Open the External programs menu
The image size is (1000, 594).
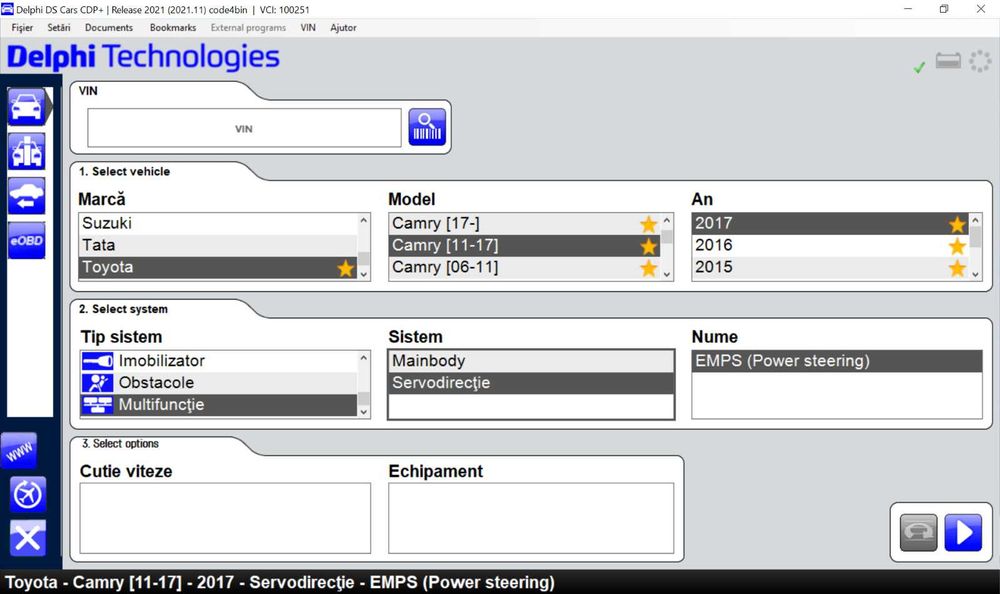pyautogui.click(x=248, y=27)
